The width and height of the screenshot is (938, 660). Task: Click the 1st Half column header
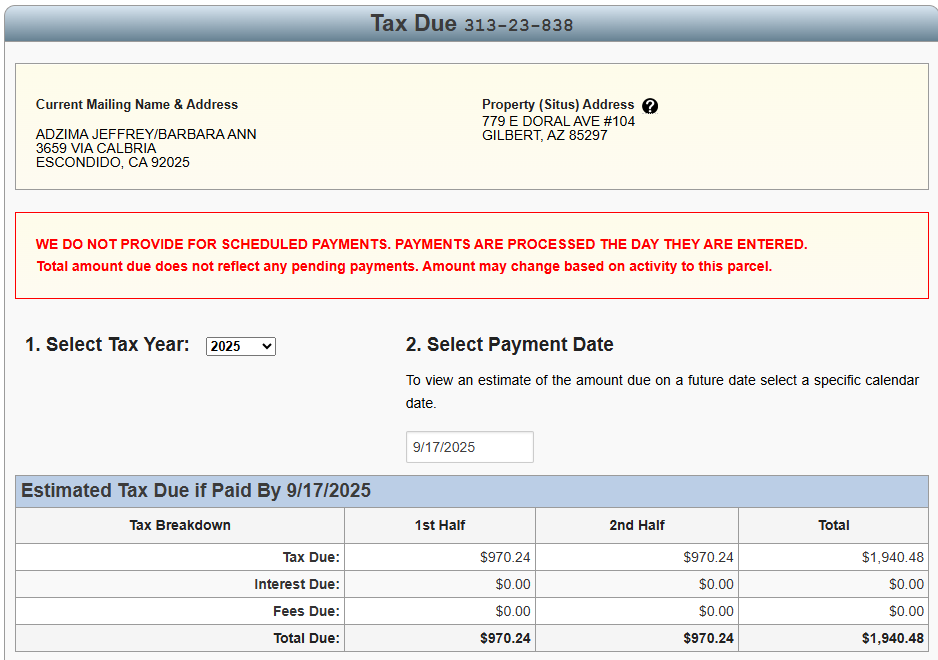click(440, 525)
